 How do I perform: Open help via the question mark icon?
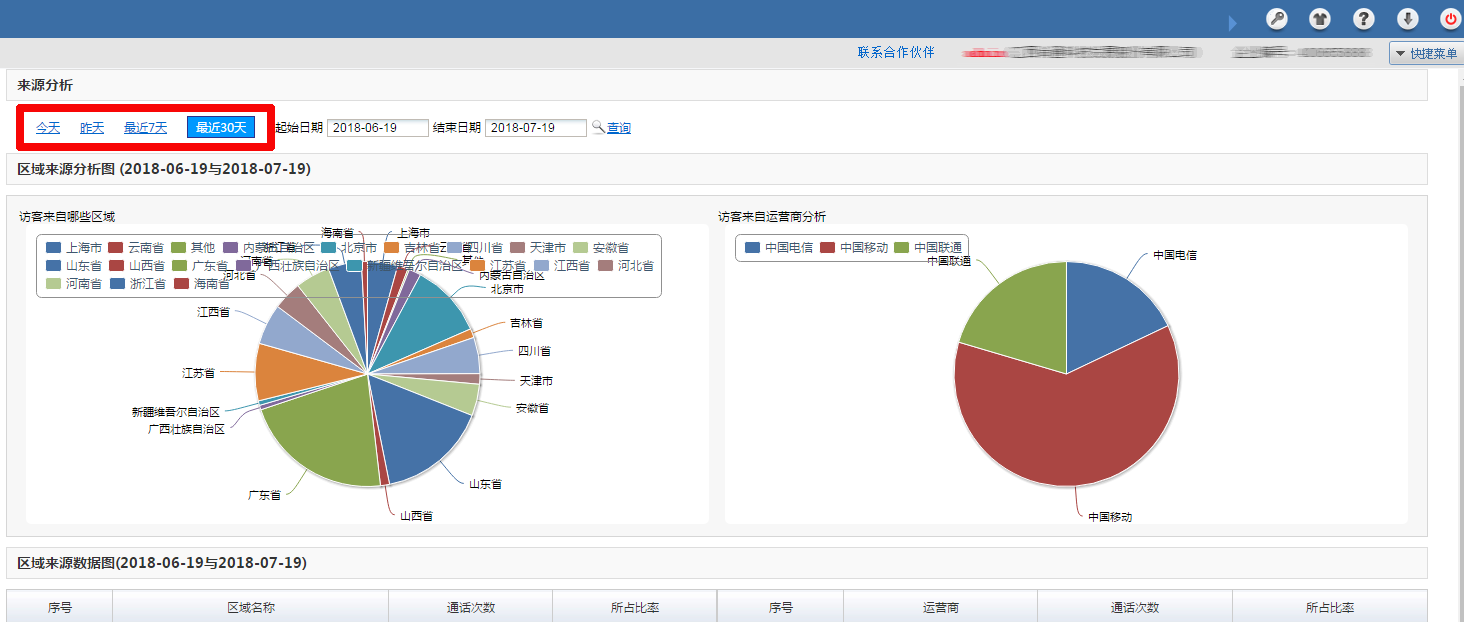coord(1363,18)
